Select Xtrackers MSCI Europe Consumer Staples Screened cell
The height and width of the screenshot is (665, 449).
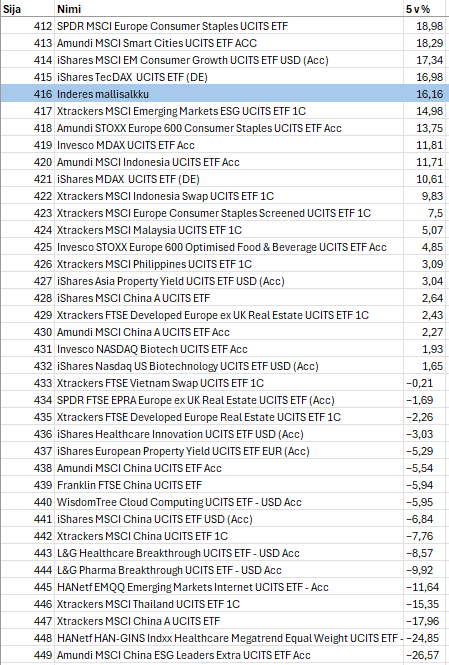click(229, 213)
